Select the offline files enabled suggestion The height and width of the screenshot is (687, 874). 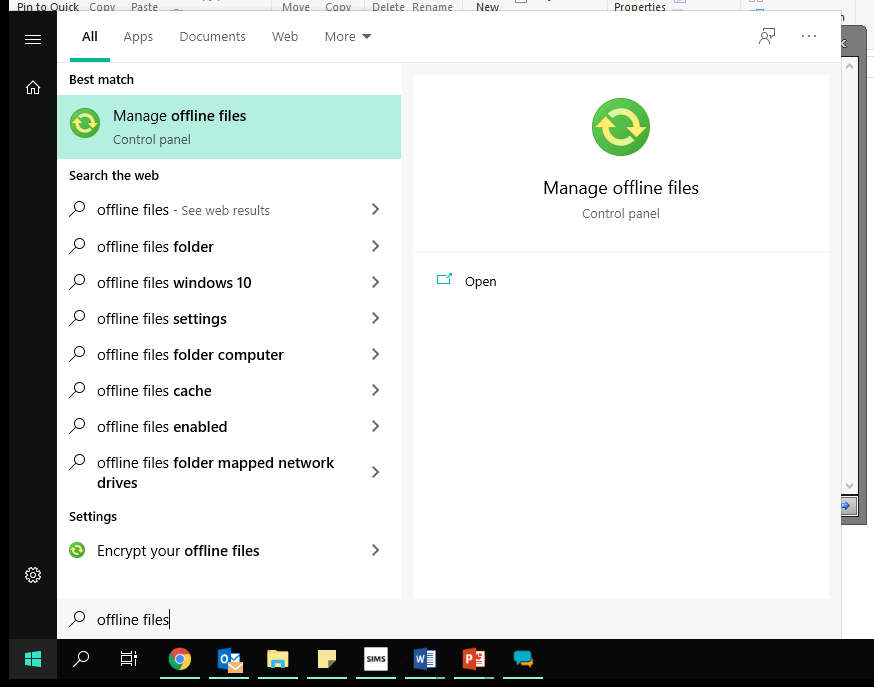(x=229, y=426)
